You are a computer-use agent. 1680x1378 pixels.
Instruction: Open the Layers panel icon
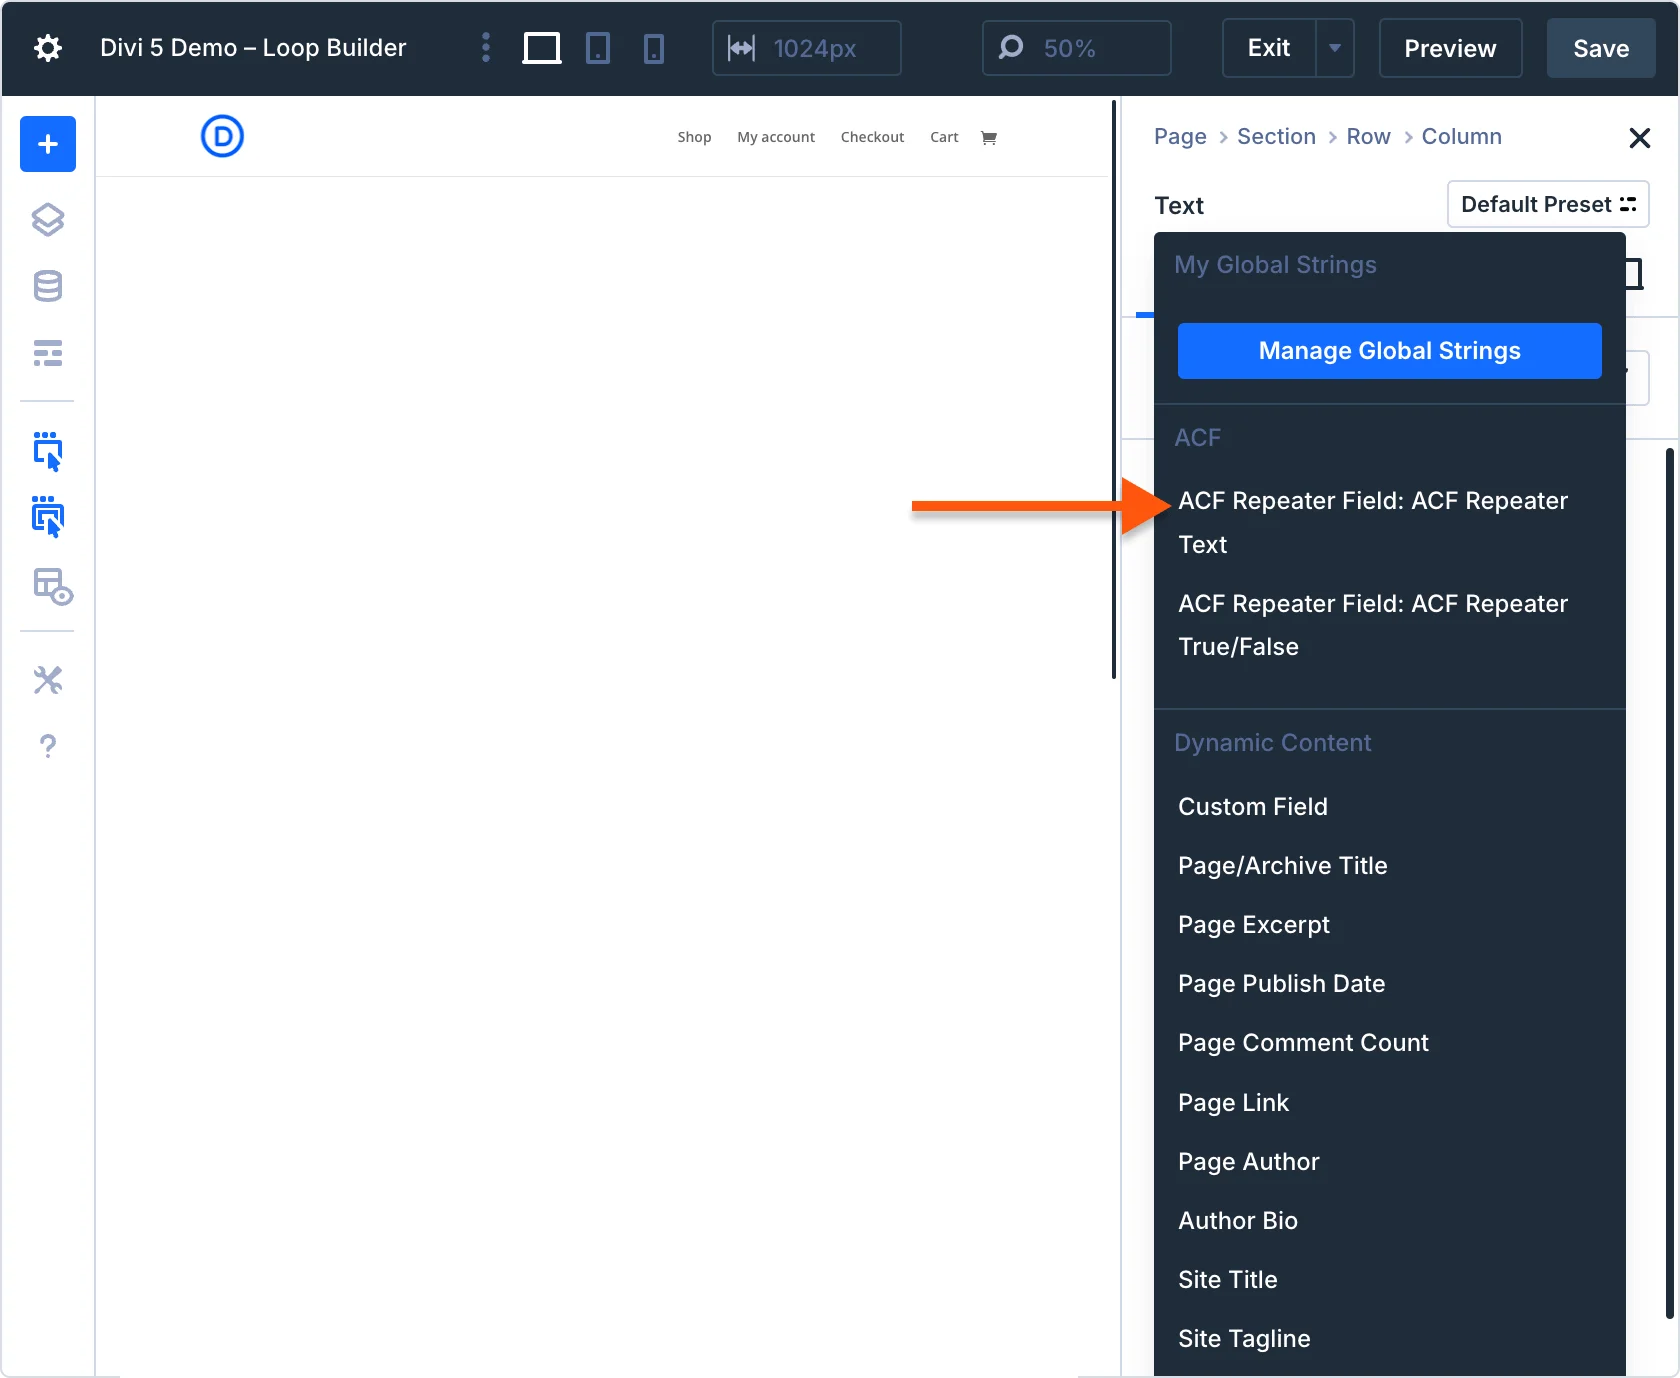(47, 221)
